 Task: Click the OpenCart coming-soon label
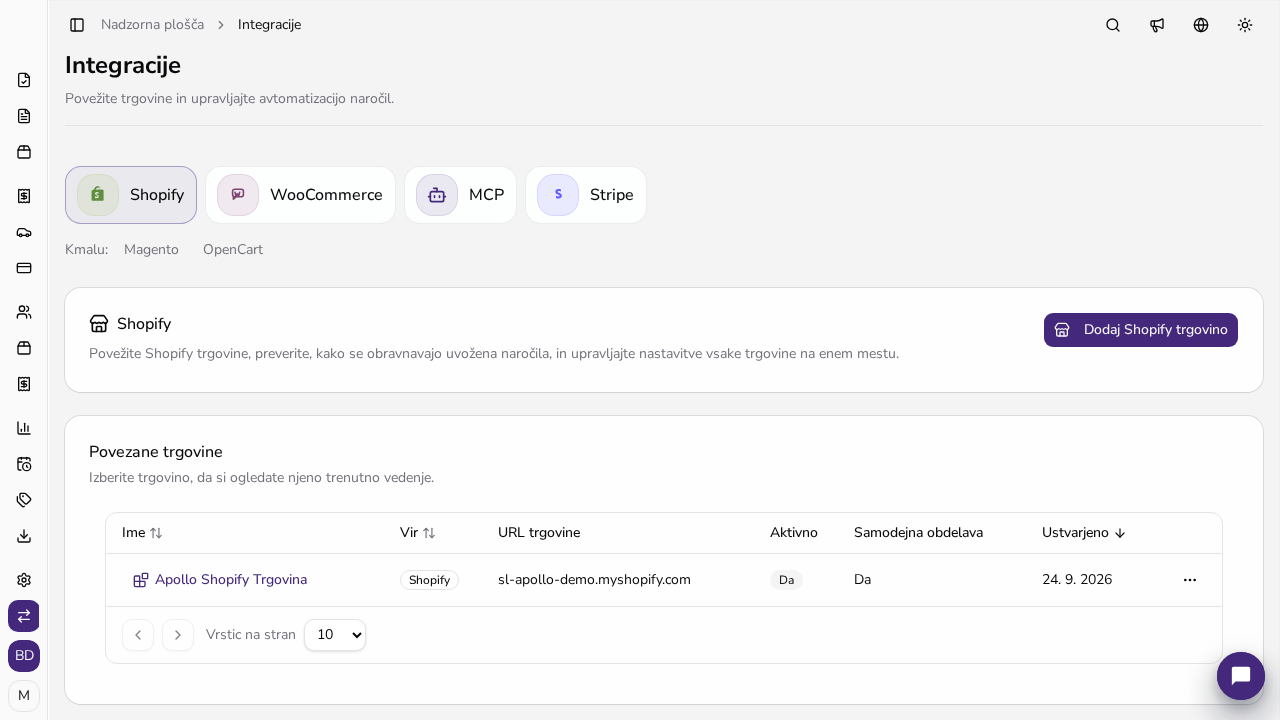[x=233, y=250]
